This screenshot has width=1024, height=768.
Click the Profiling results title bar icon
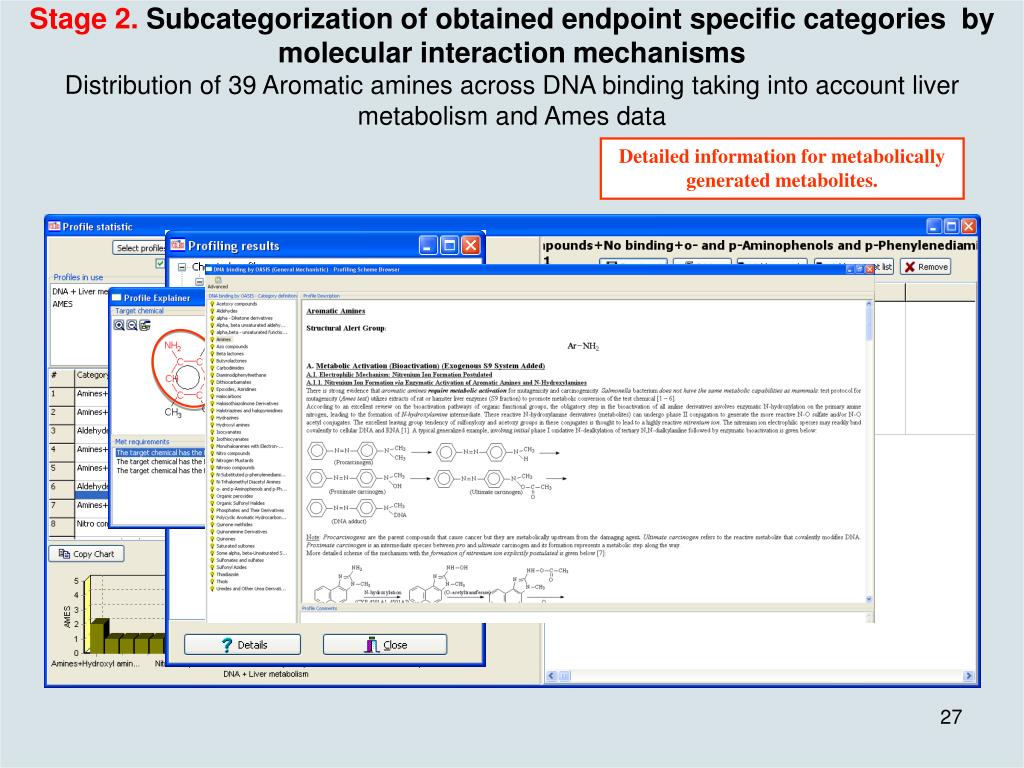(x=178, y=245)
